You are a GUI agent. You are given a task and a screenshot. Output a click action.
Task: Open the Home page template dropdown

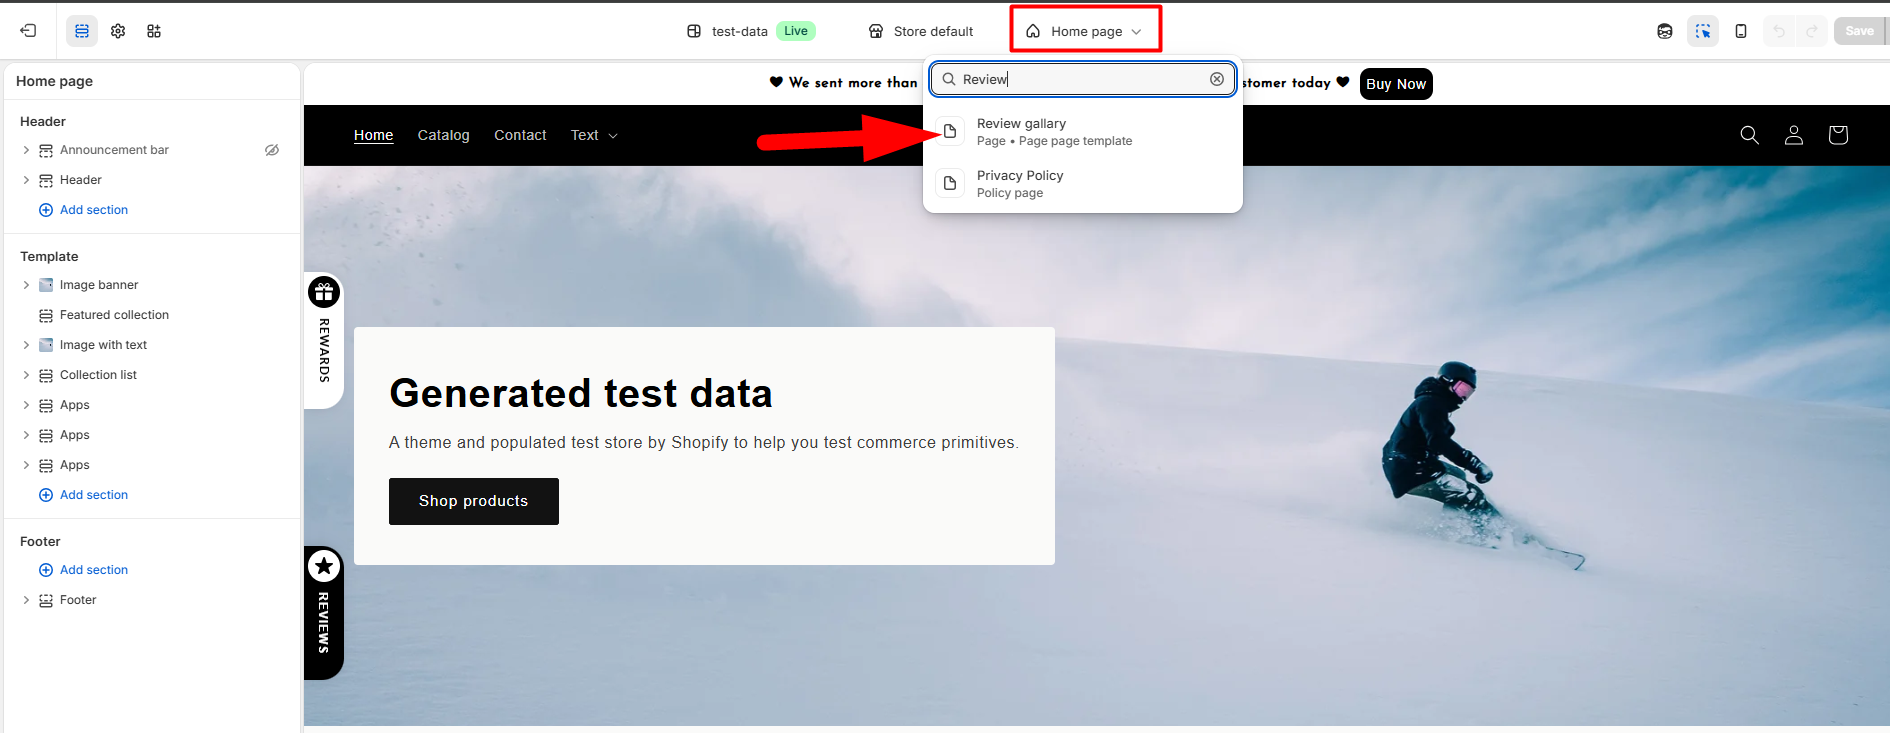pyautogui.click(x=1085, y=31)
